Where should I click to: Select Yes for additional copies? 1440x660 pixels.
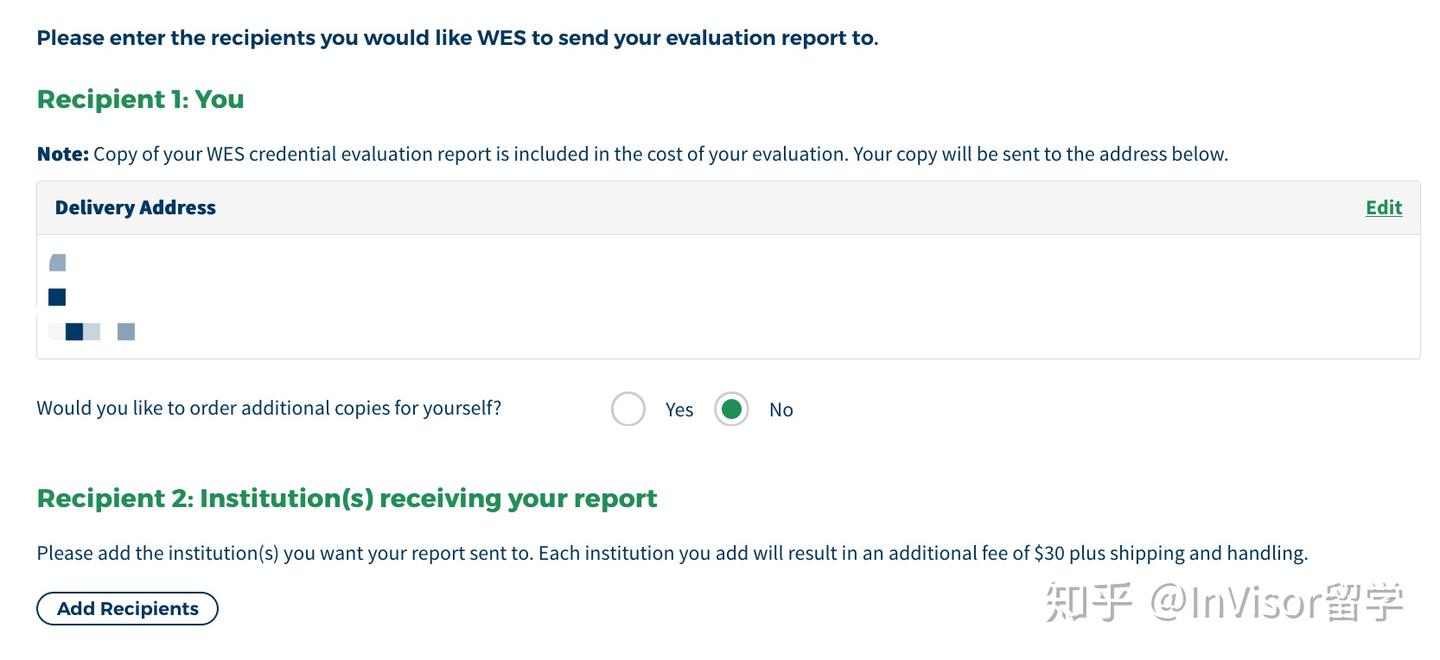click(x=628, y=409)
